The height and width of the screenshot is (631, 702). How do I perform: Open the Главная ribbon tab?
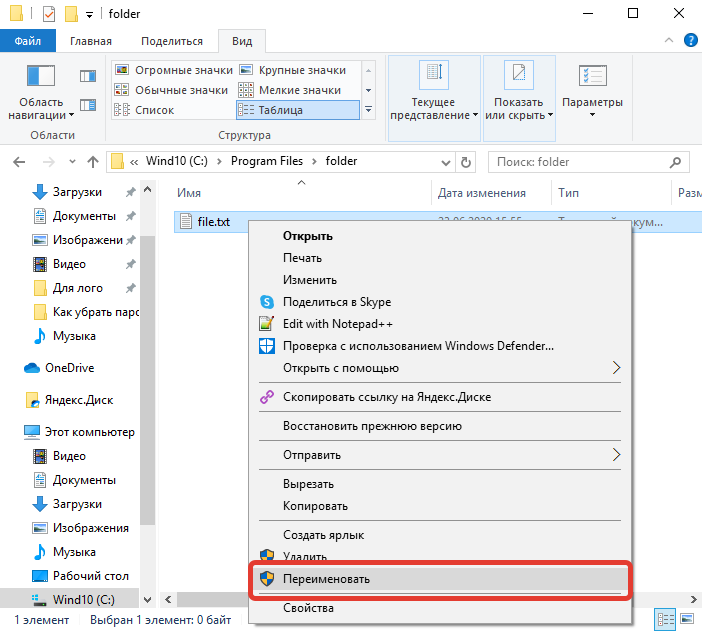coord(91,41)
